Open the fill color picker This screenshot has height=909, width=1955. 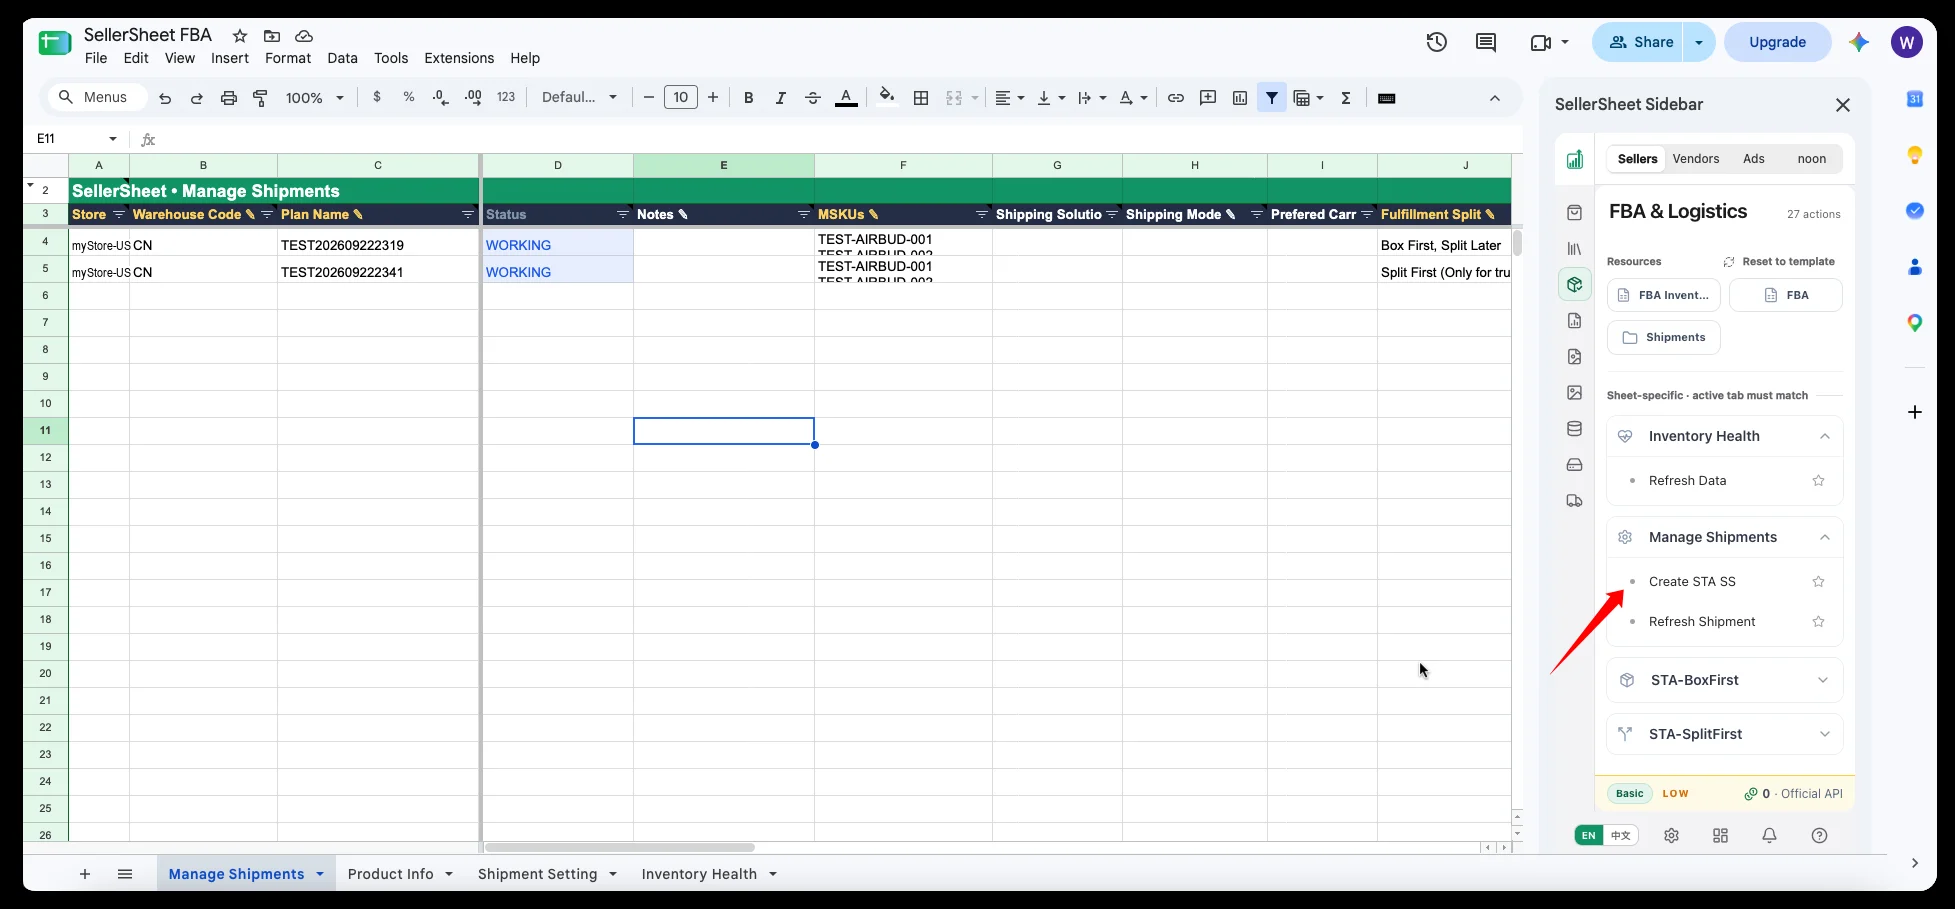pyautogui.click(x=887, y=97)
